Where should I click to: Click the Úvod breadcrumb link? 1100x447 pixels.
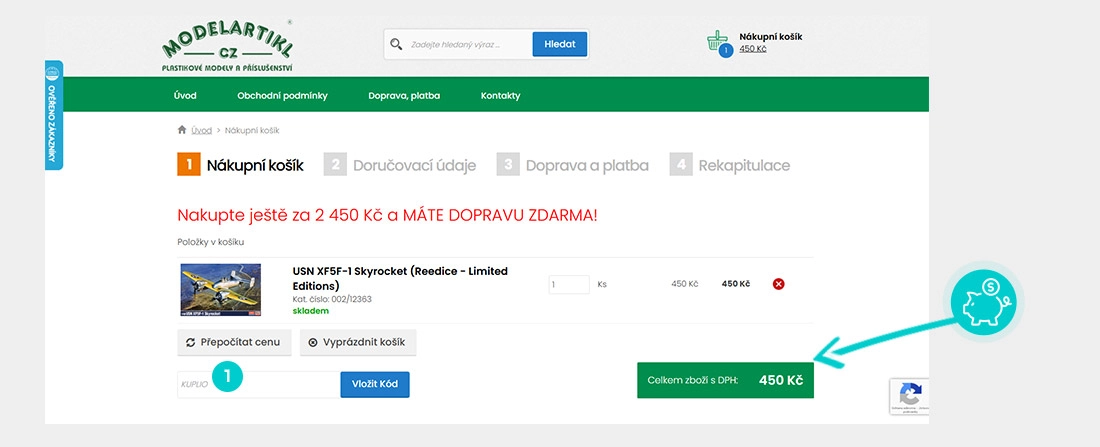[201, 131]
